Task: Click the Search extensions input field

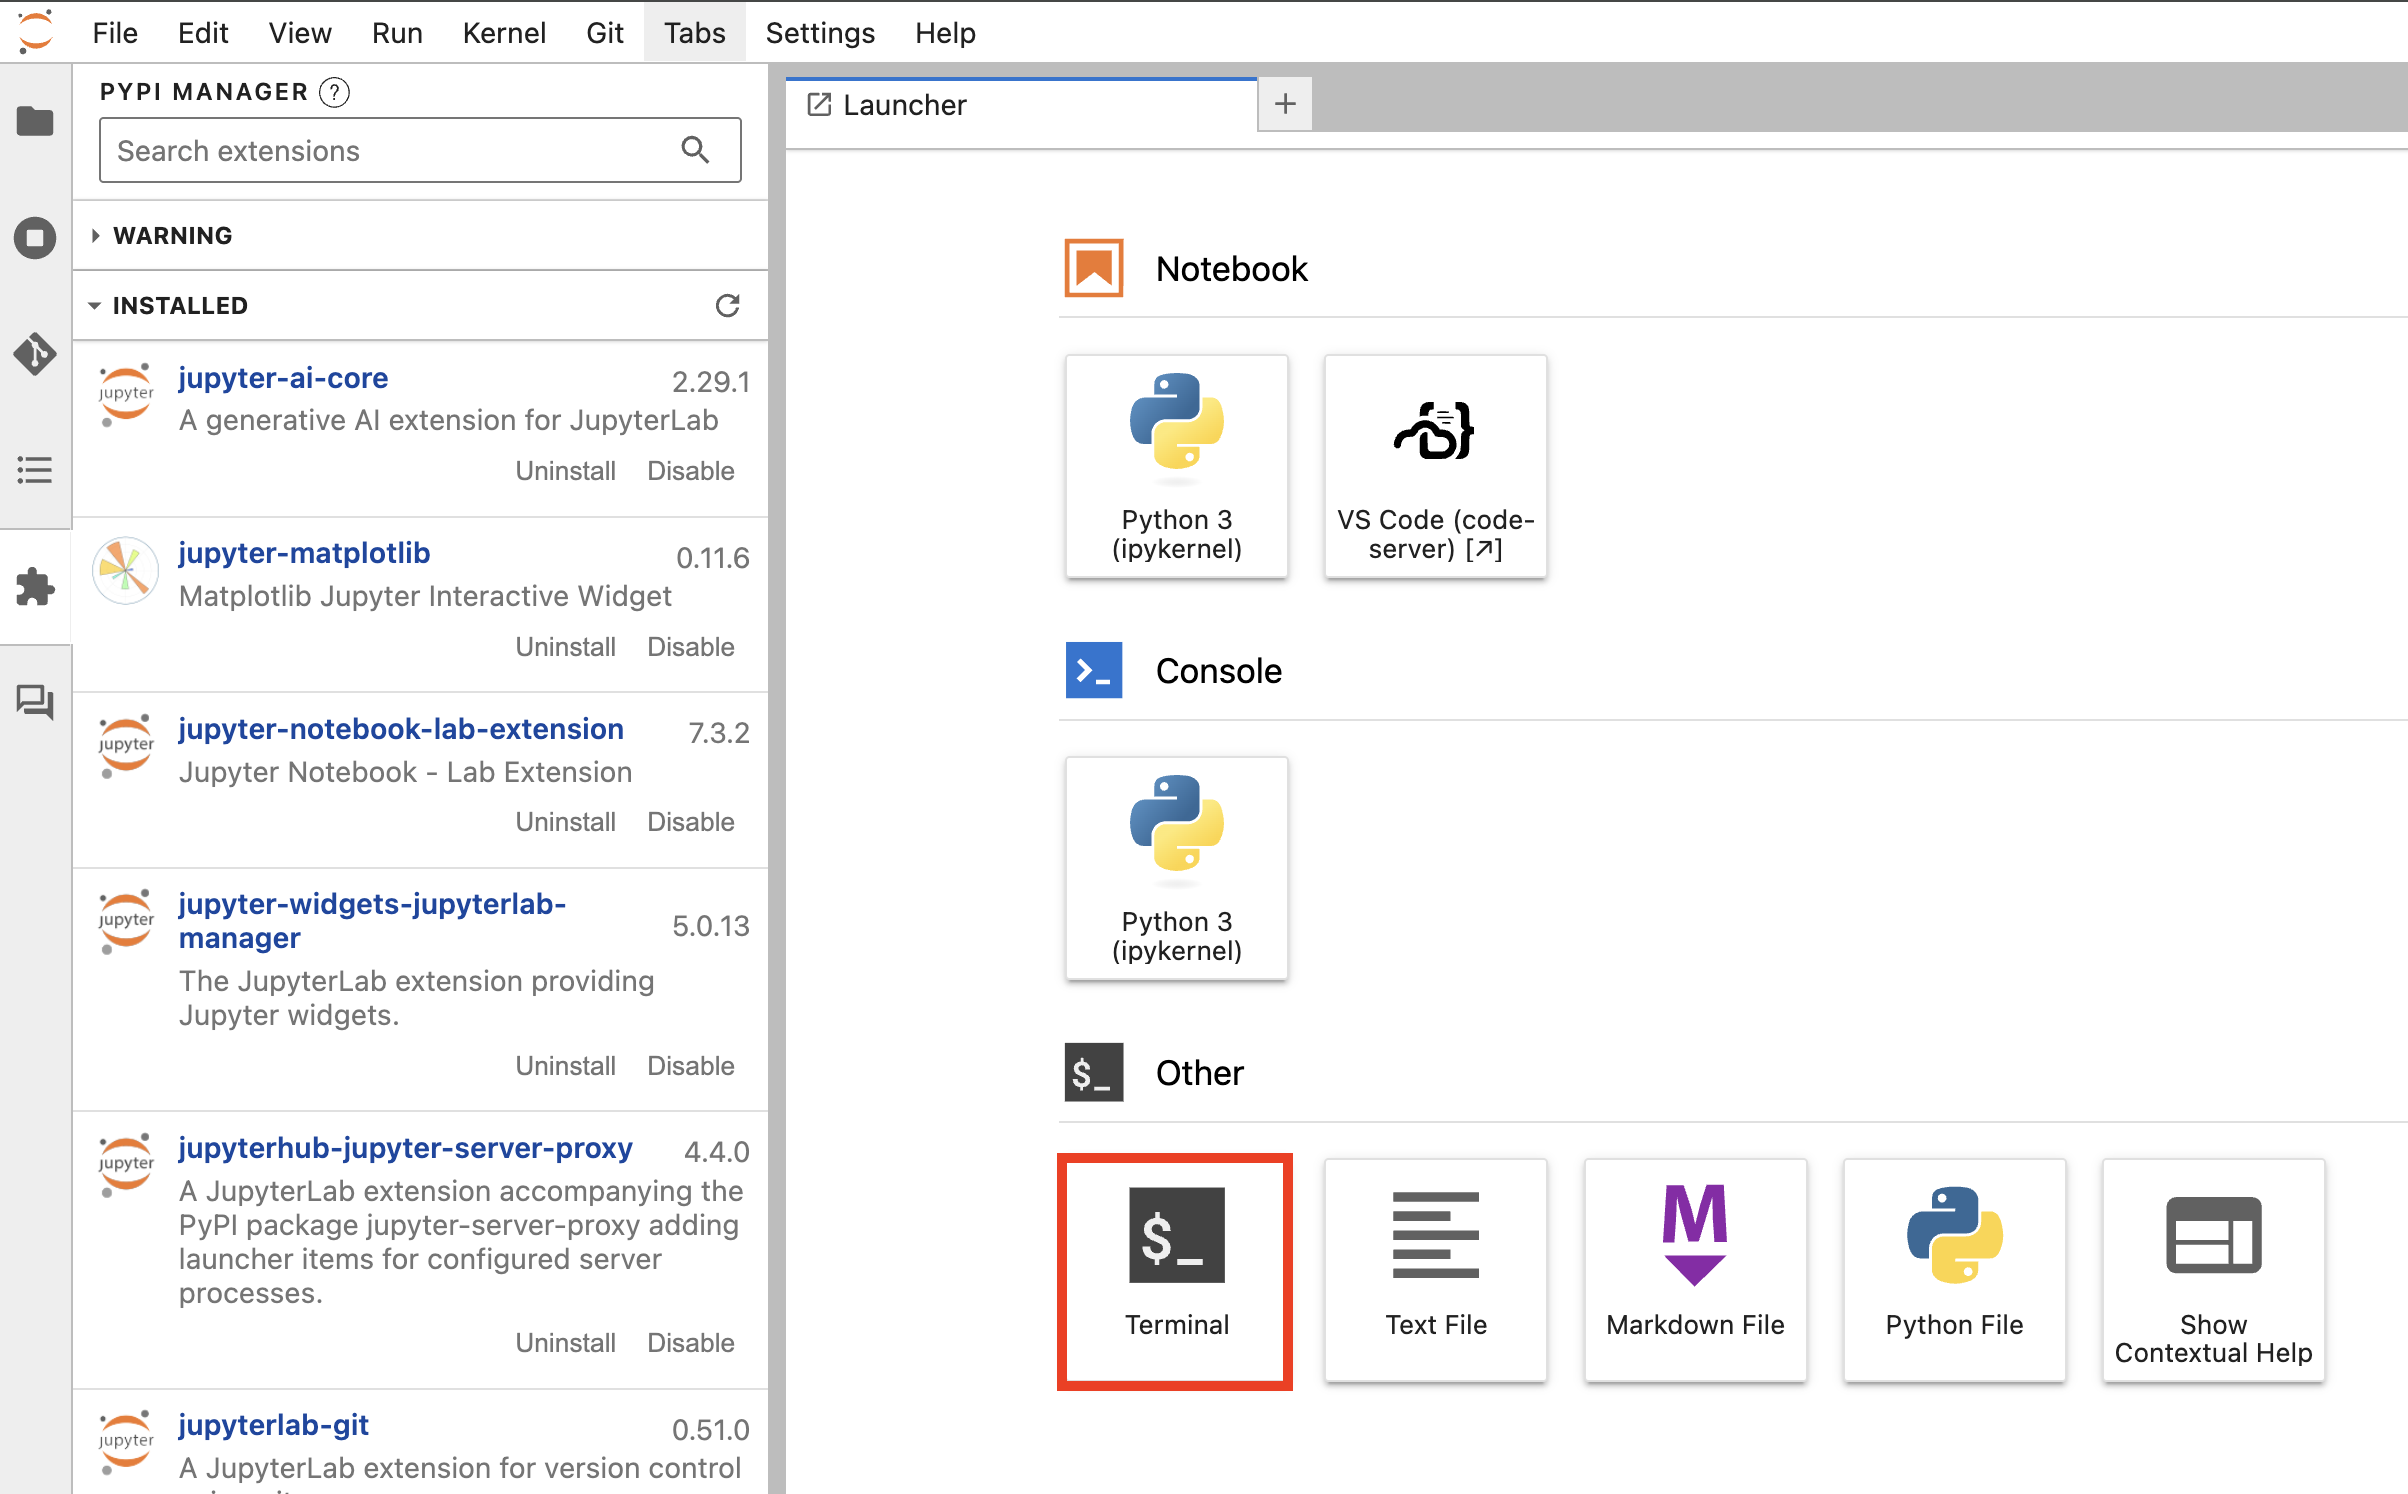Action: point(390,151)
